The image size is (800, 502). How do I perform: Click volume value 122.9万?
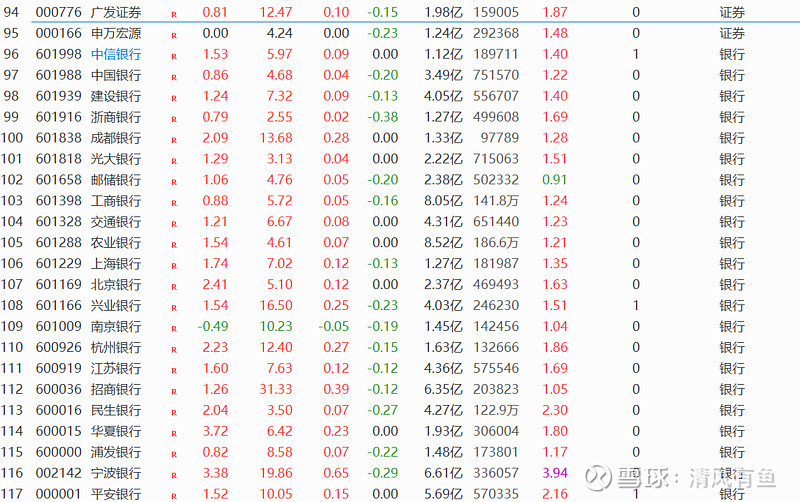[496, 410]
